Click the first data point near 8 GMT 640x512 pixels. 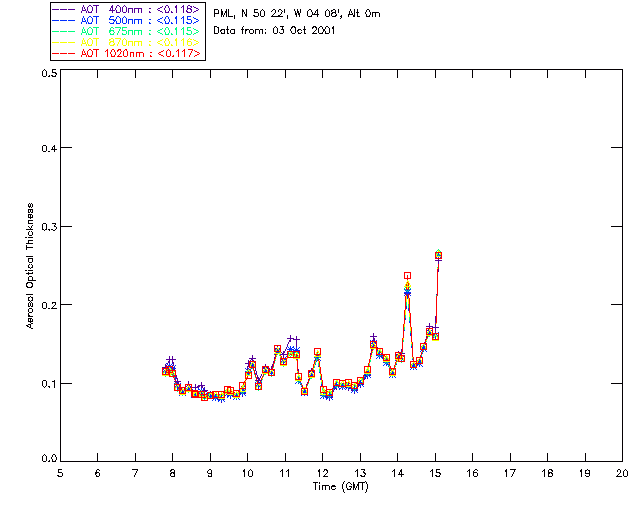[x=165, y=371]
